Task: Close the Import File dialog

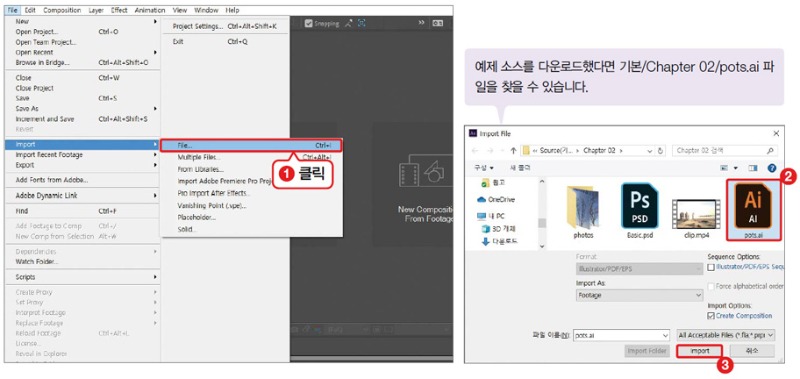Action: click(x=776, y=134)
